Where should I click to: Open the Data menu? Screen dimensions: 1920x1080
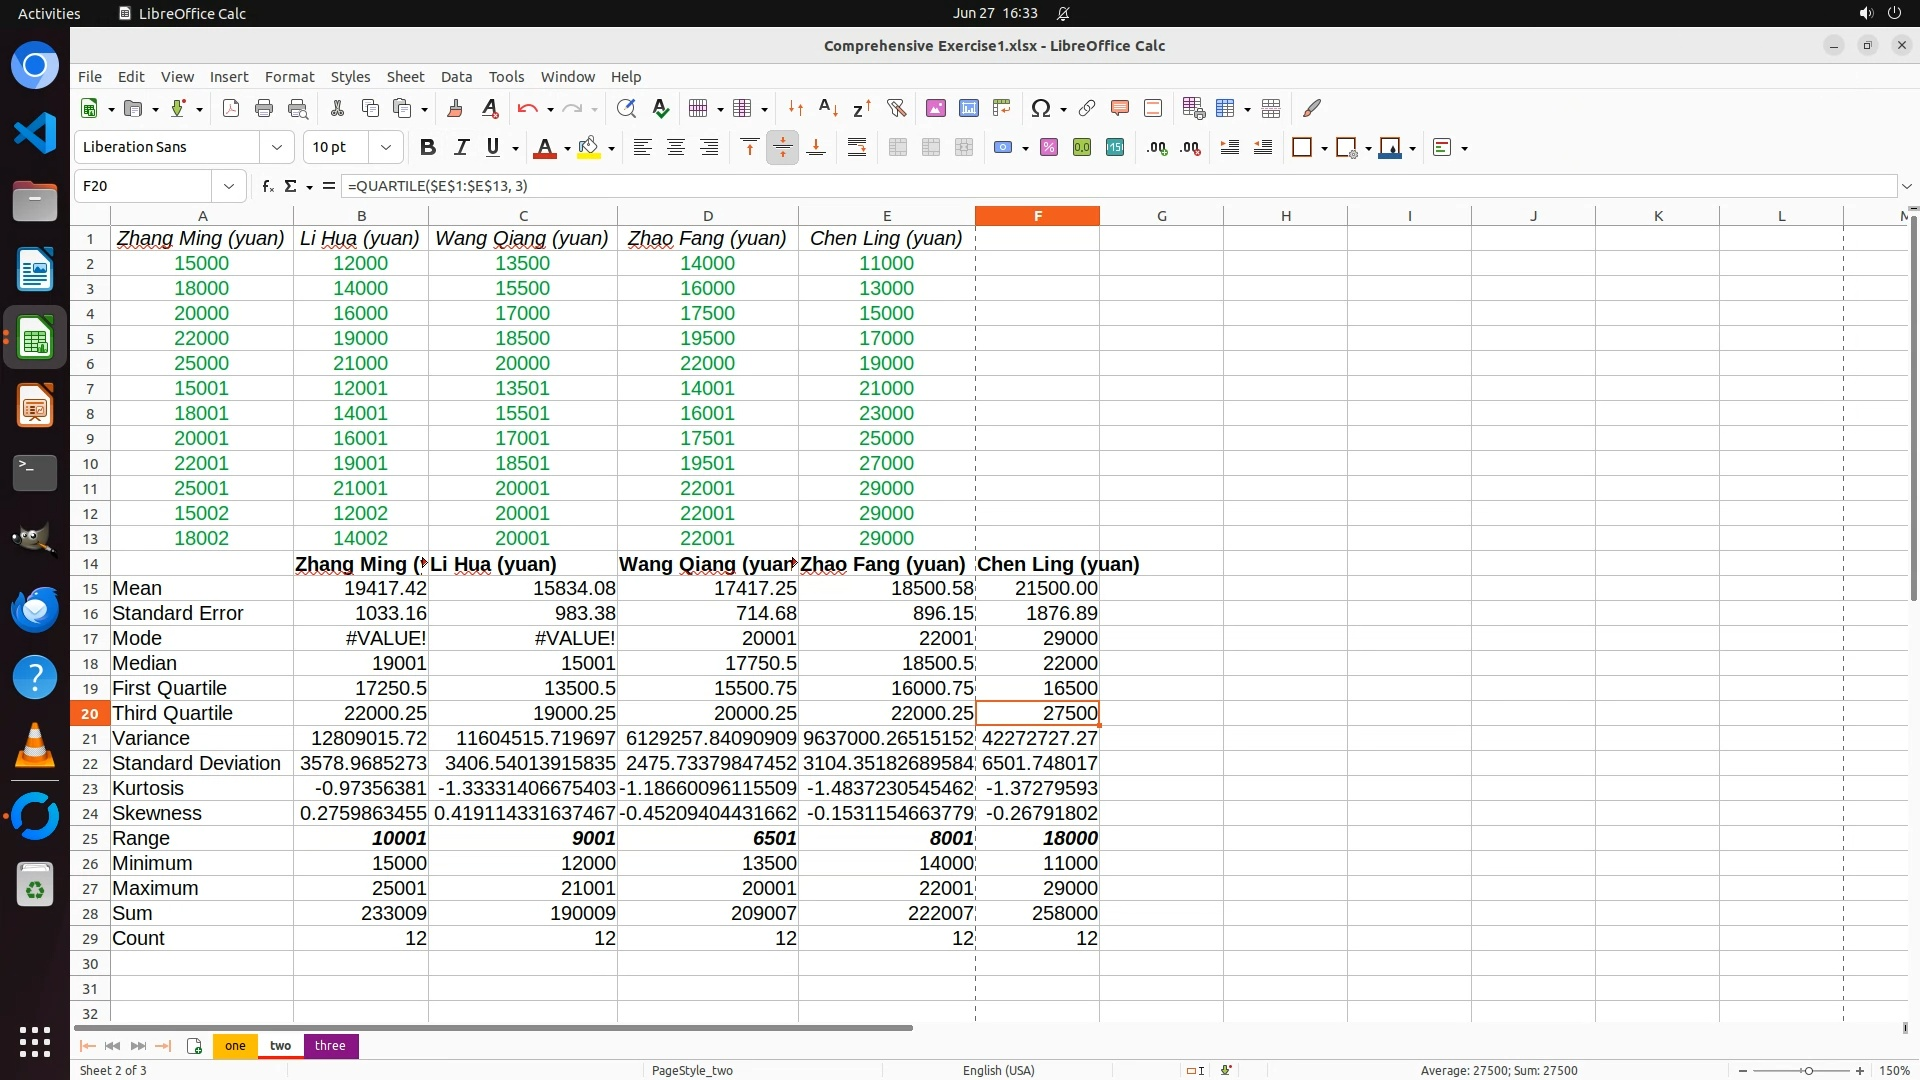pyautogui.click(x=456, y=77)
